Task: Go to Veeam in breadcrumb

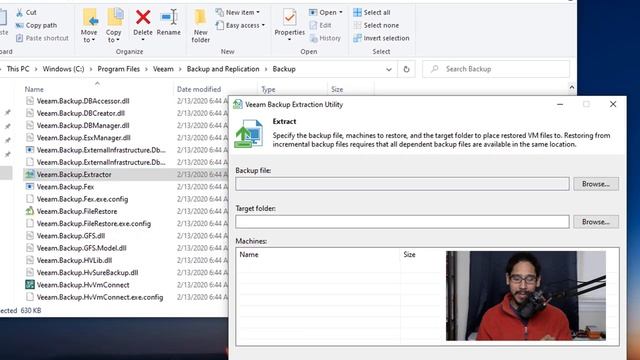Action: 163,69
